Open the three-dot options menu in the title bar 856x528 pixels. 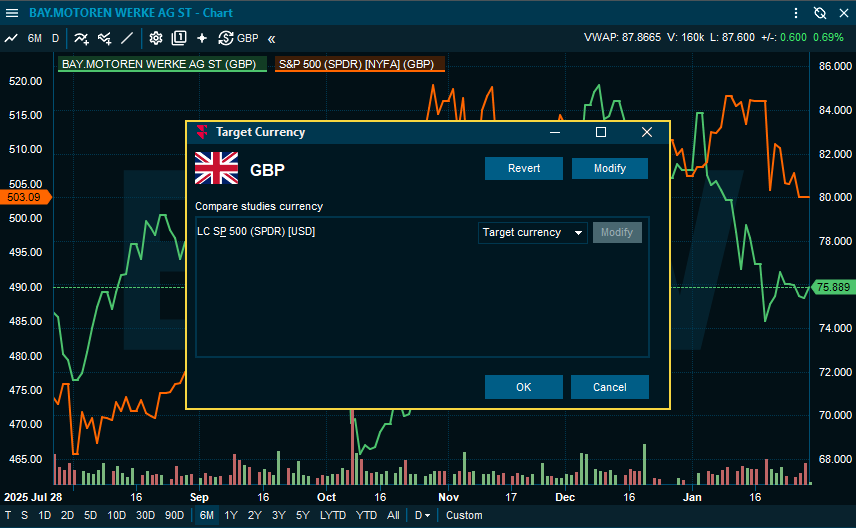click(x=796, y=12)
